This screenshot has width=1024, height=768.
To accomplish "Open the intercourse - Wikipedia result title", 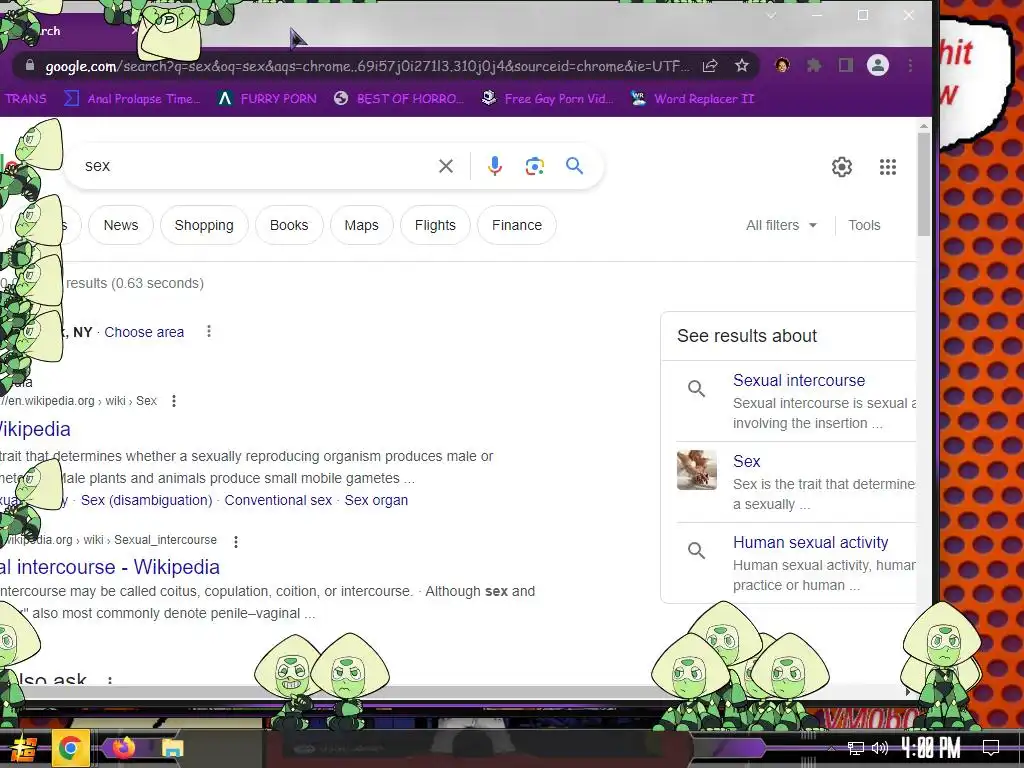I will pyautogui.click(x=110, y=567).
